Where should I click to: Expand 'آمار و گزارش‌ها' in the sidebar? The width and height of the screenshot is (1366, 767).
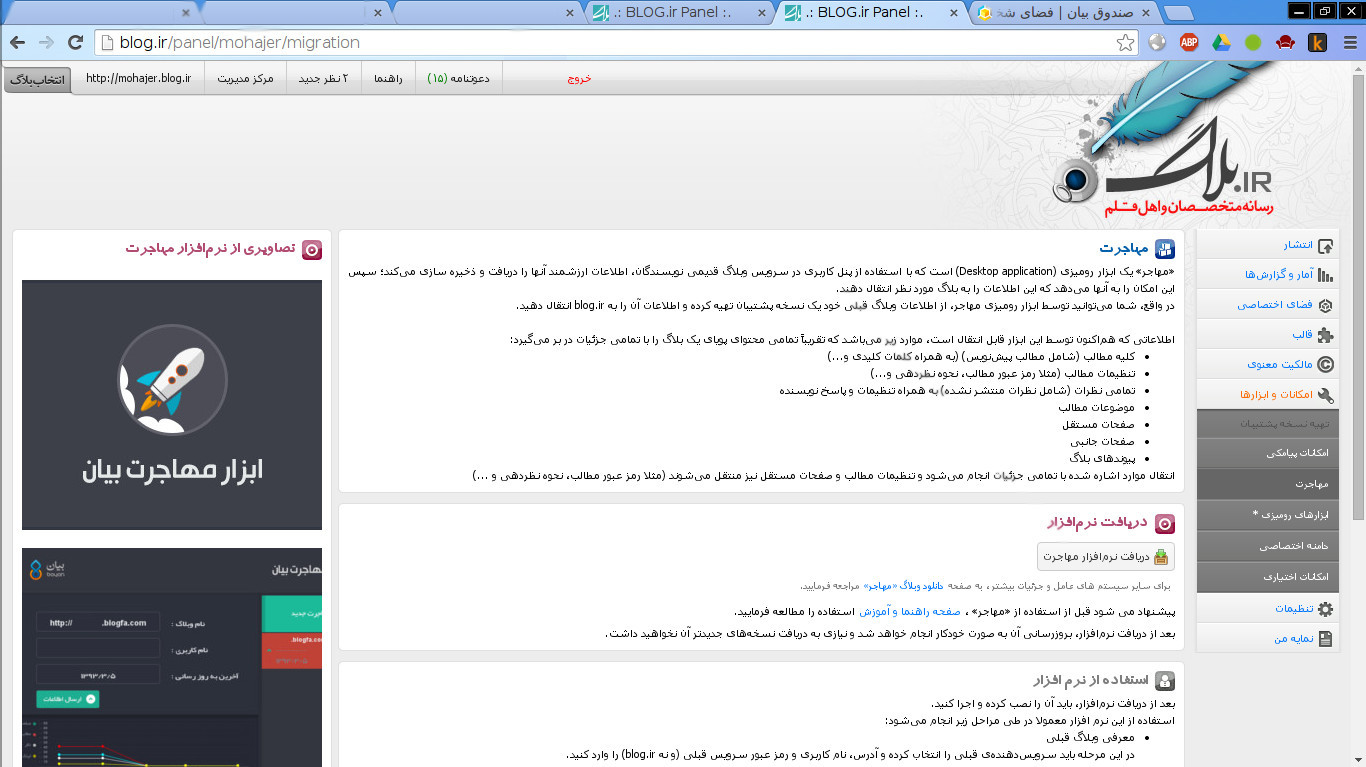coord(1268,275)
